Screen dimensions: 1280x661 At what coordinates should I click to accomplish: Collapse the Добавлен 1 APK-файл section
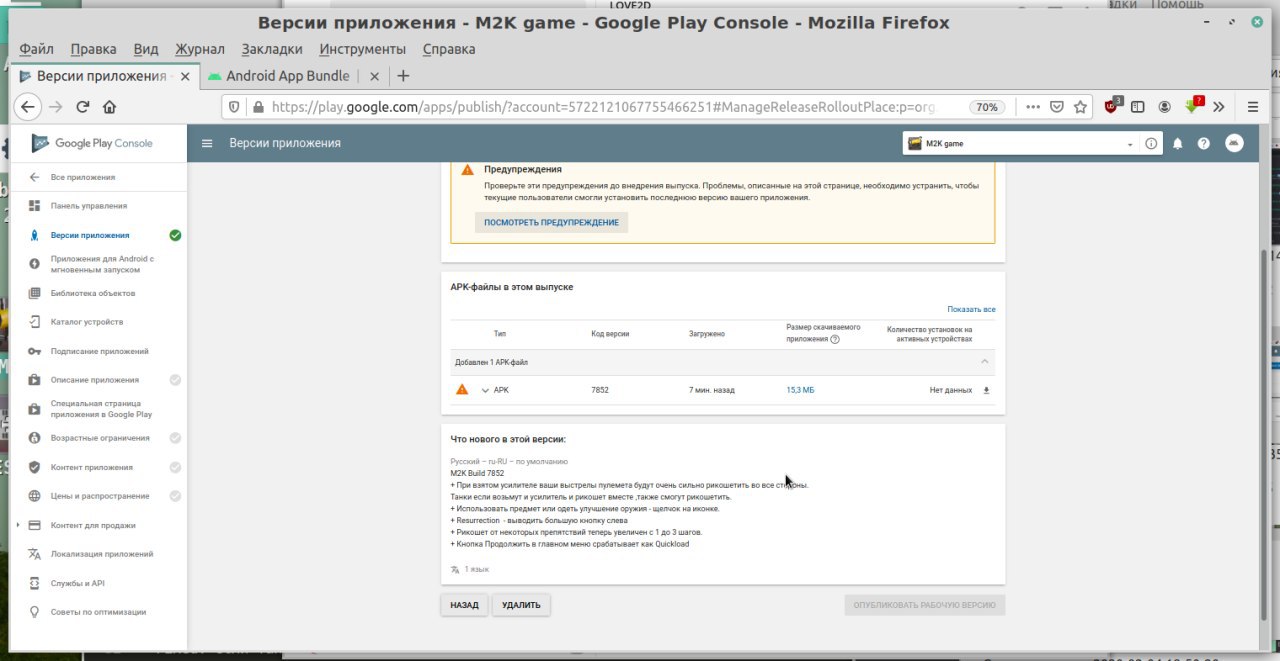point(984,361)
